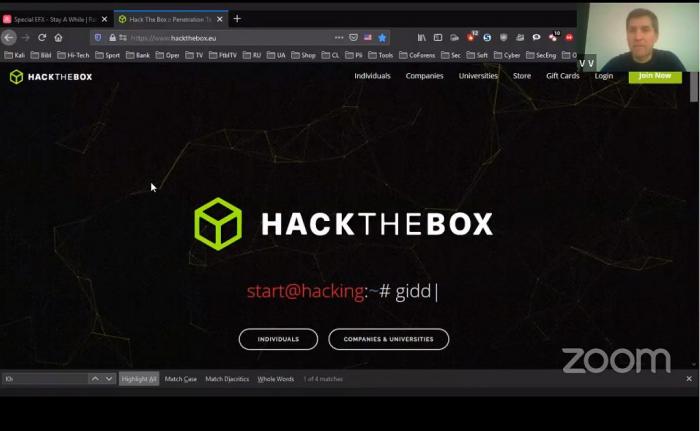Enable Match Case in find bar
Viewport: 700px width, 431px height.
(x=181, y=379)
